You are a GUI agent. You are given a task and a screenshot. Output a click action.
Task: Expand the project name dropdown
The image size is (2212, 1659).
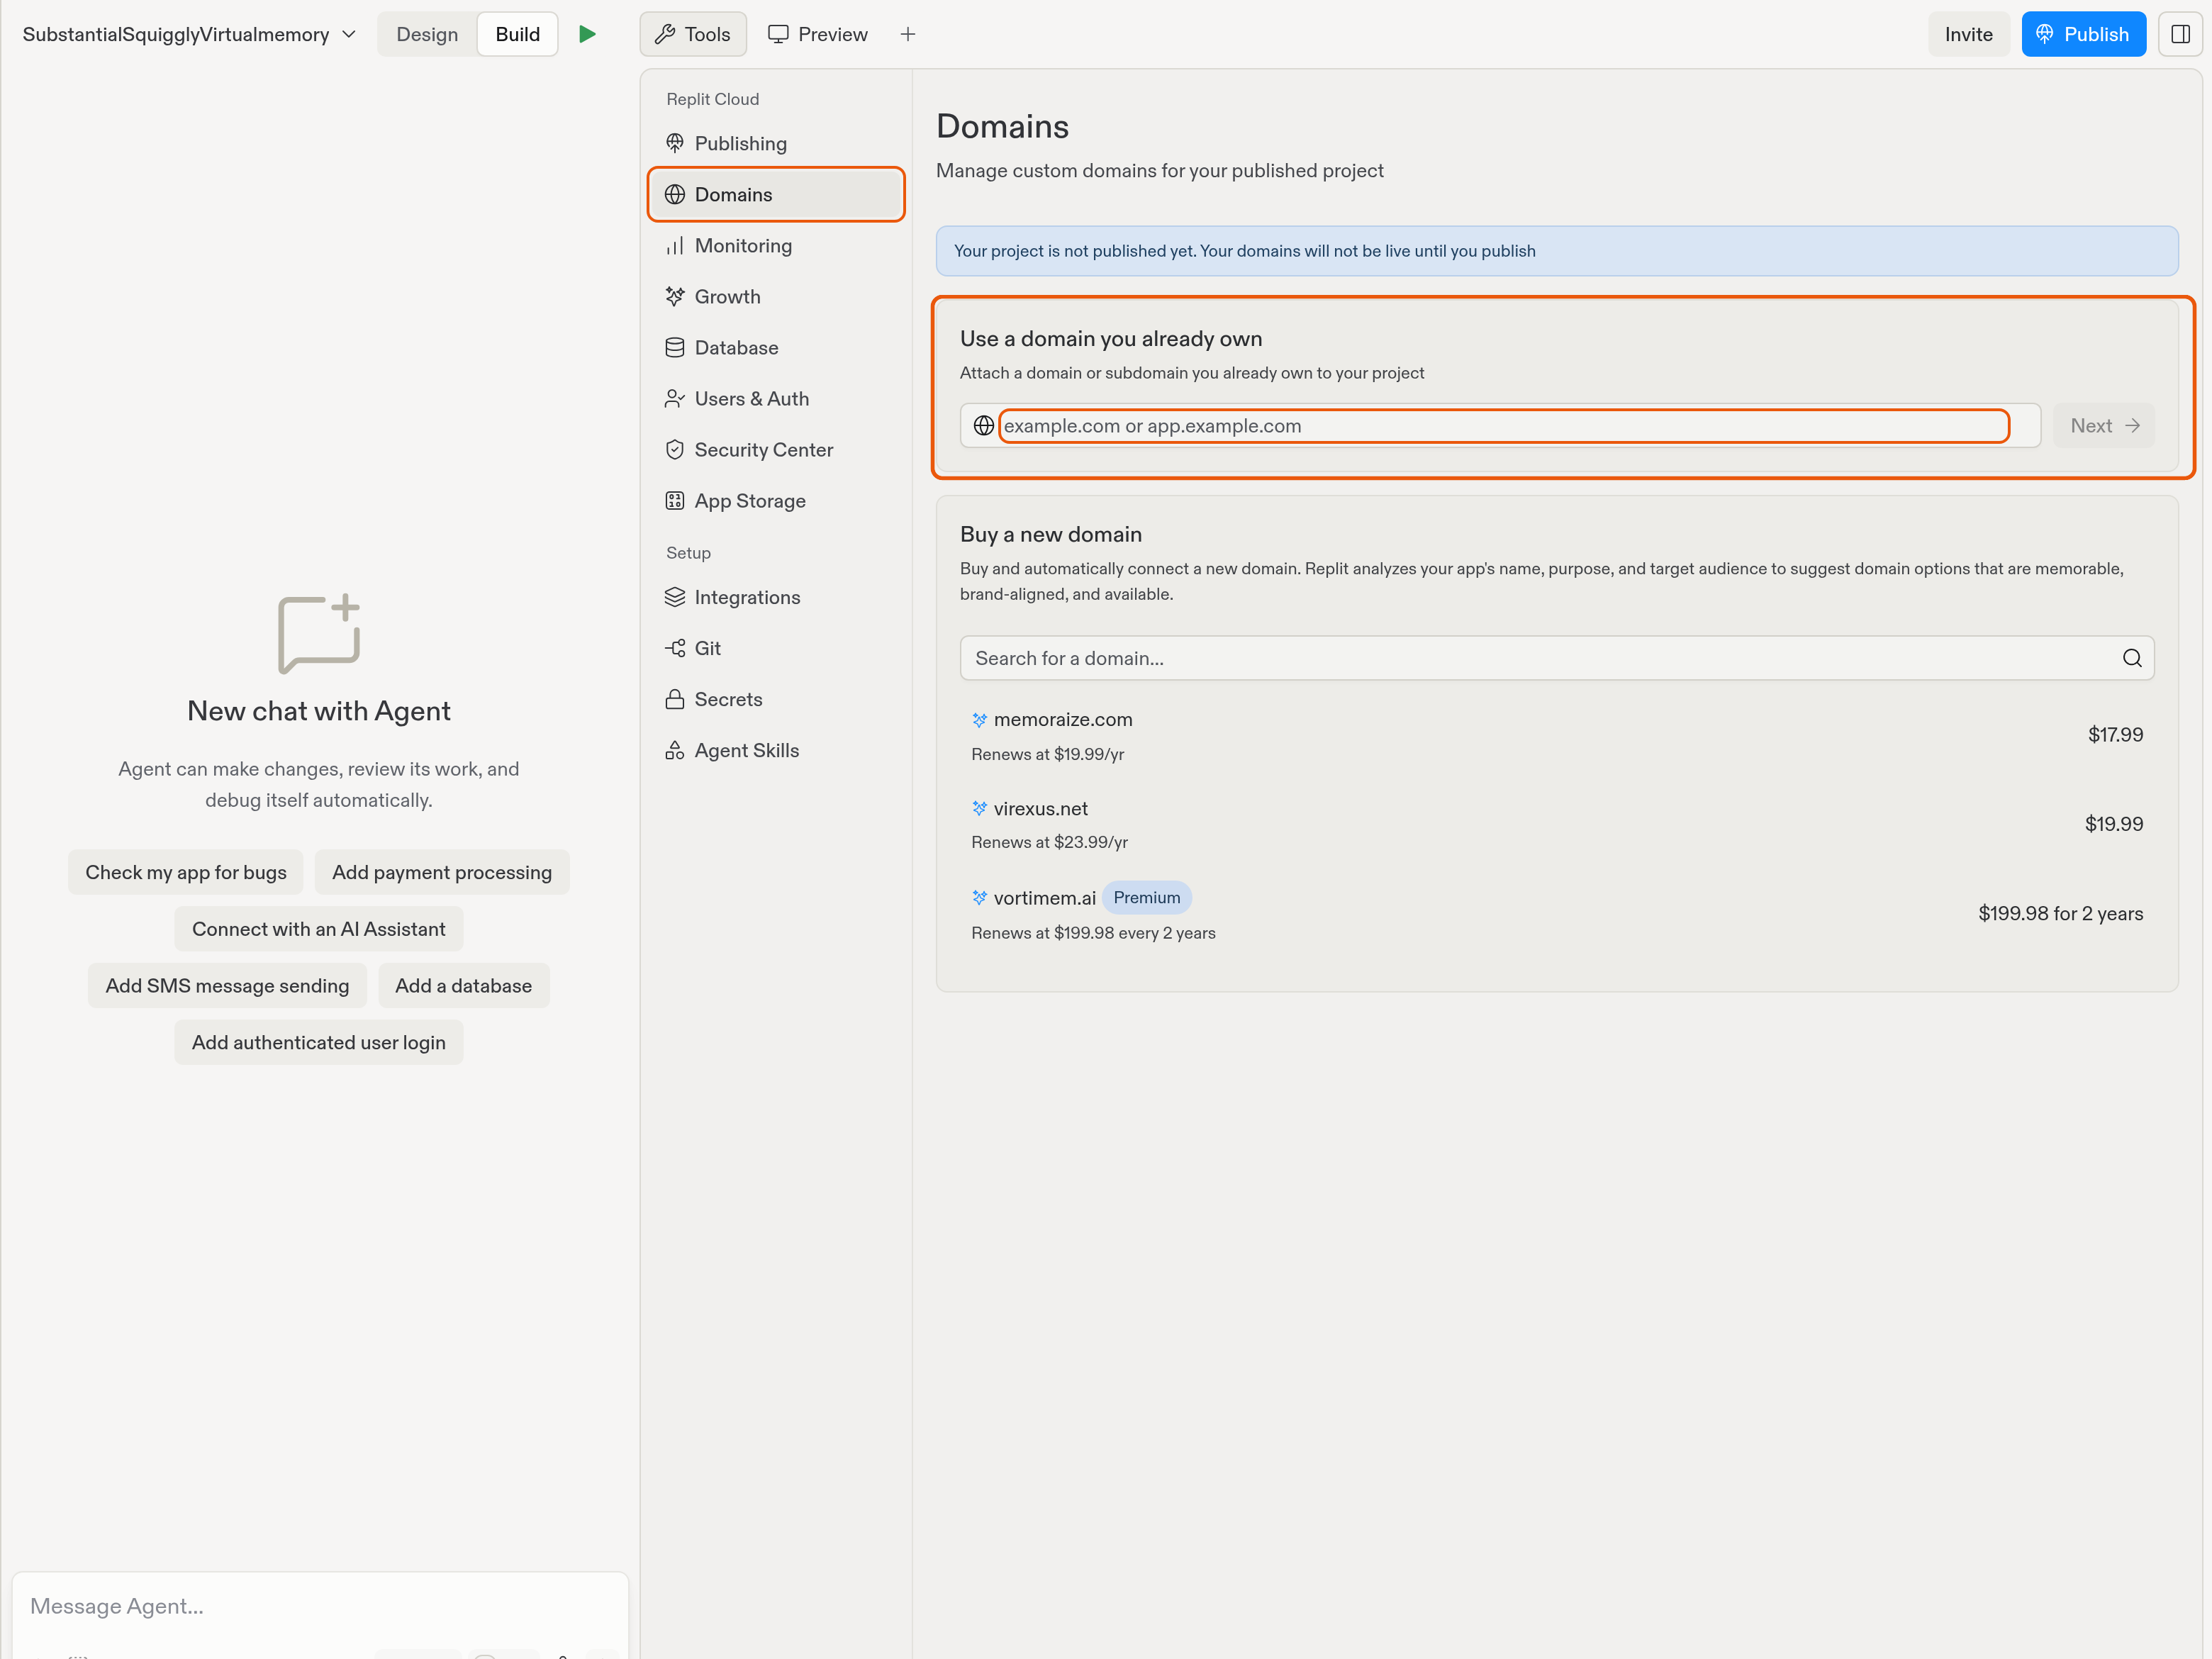coord(189,34)
